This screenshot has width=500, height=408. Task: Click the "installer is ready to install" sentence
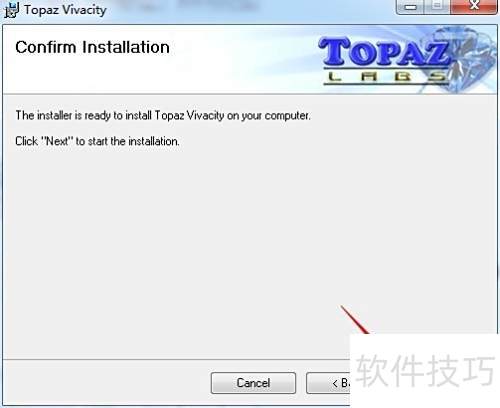(163, 116)
